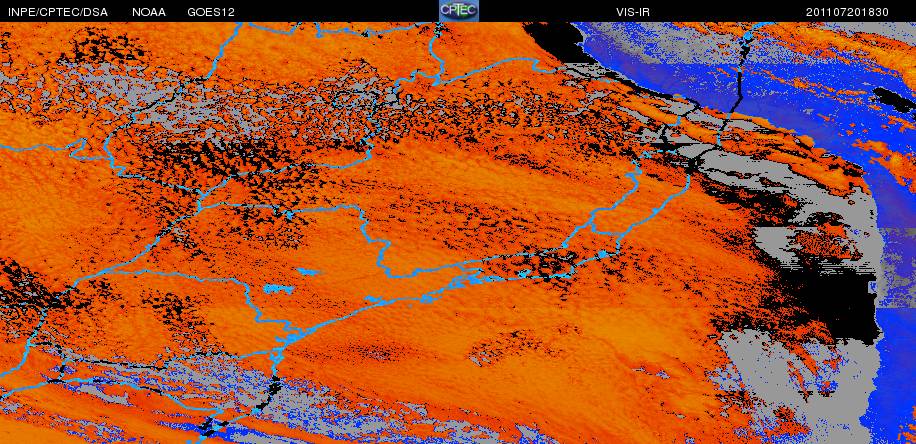Click the GOES12 satellite label

211,12
